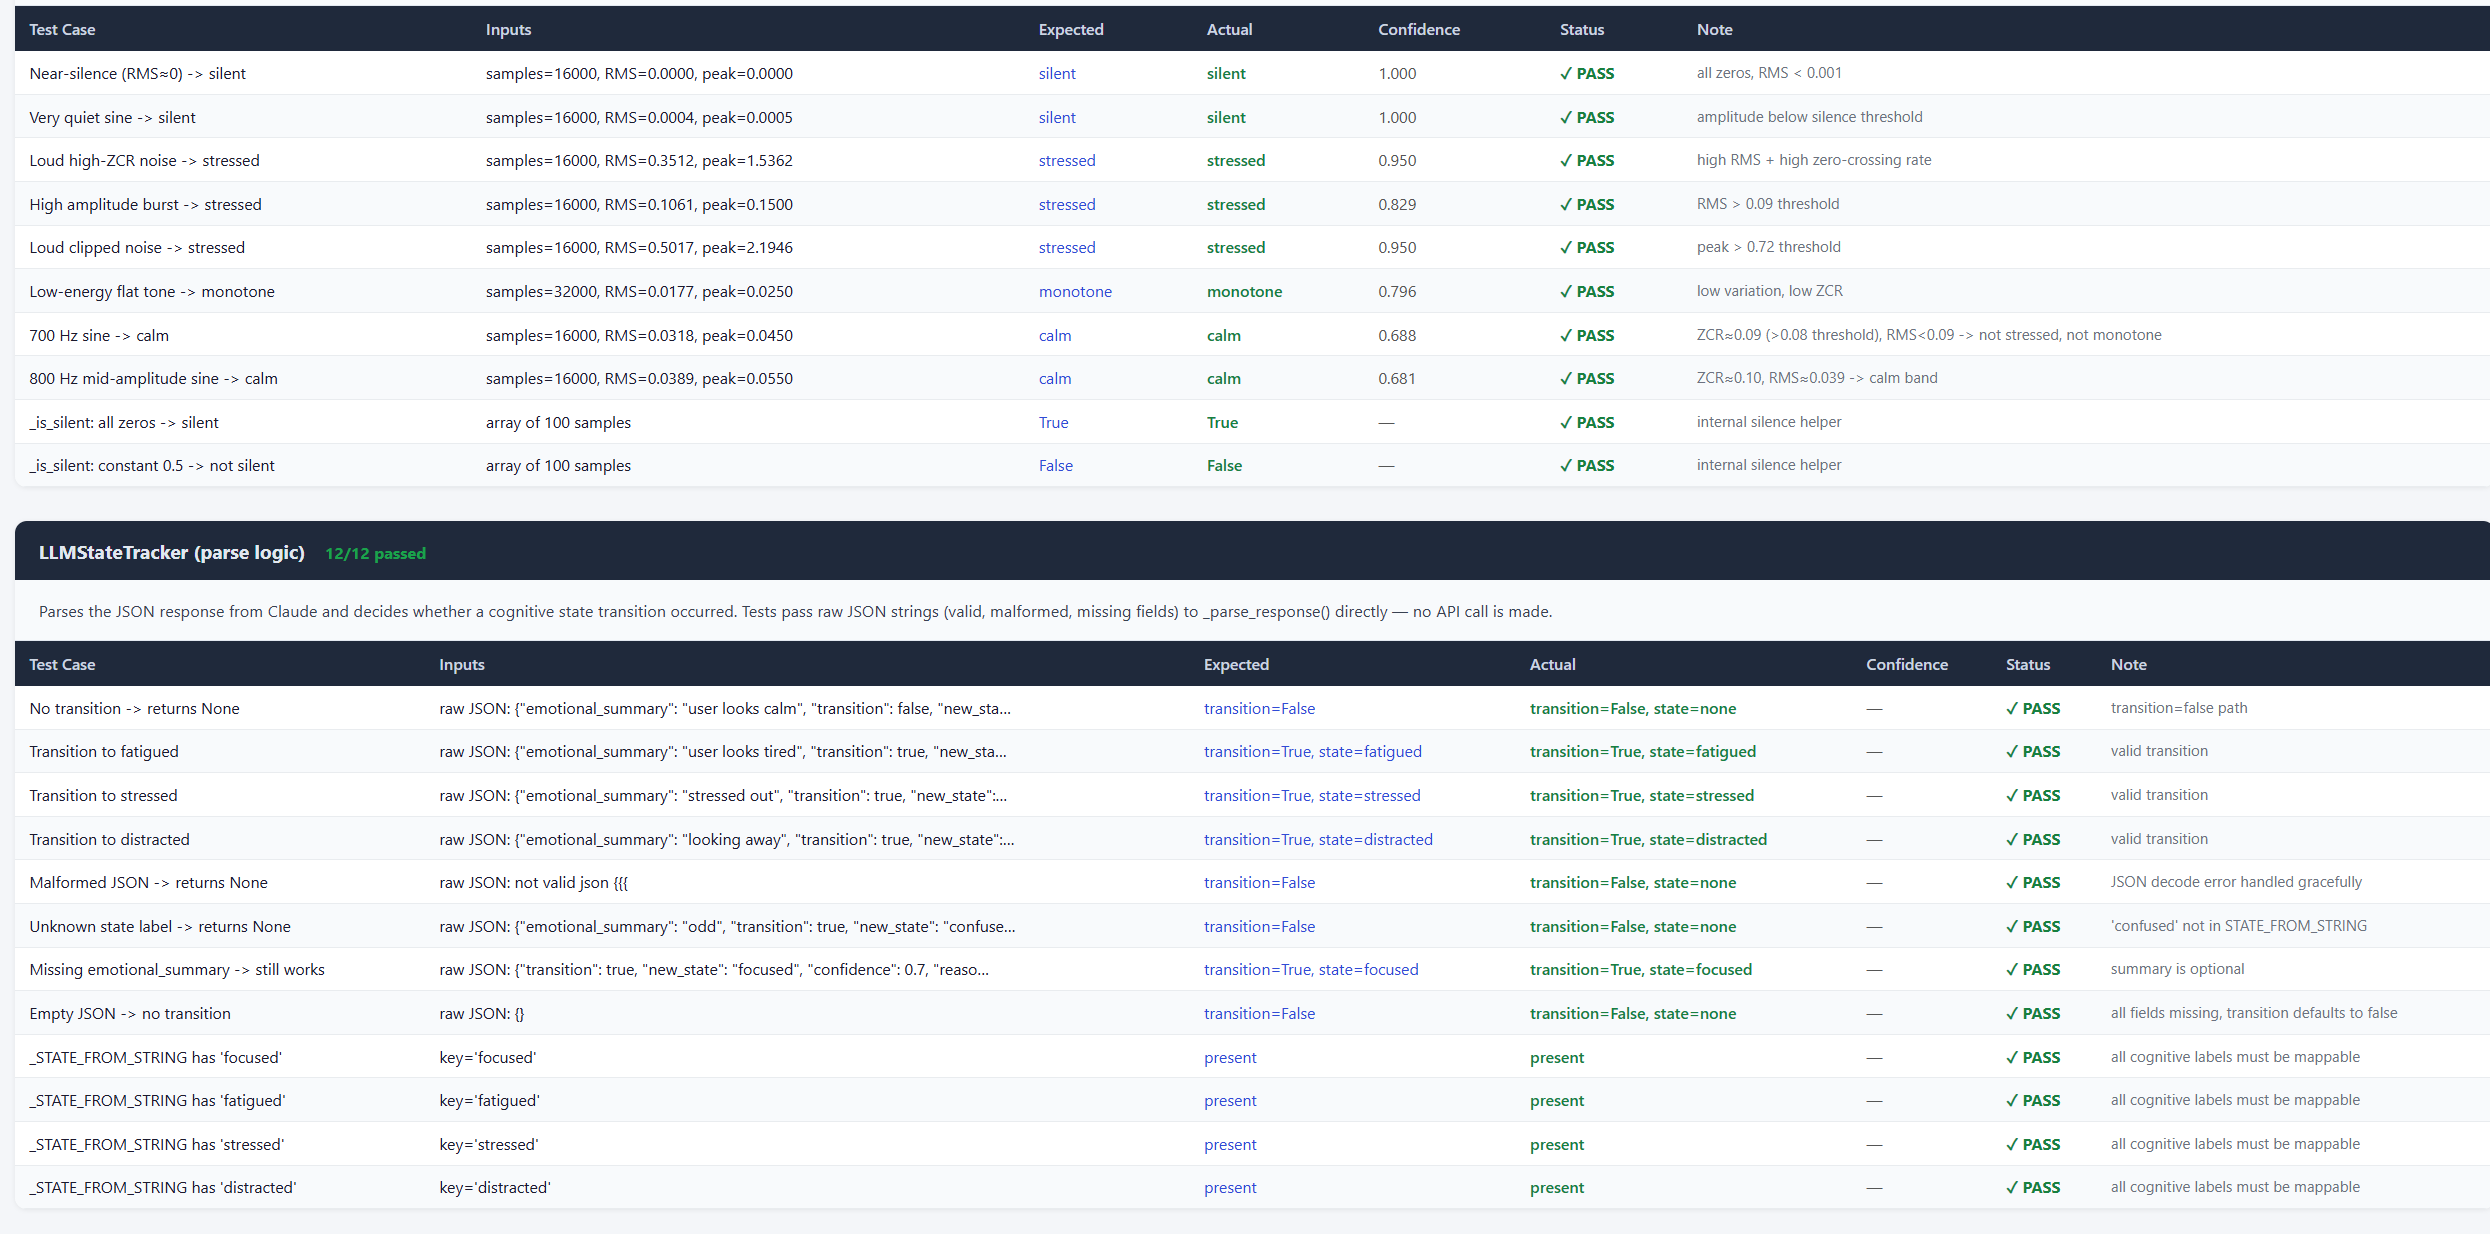Click note 'JSON decode error handled gracefully'
The image size is (2490, 1234).
coord(2235,882)
